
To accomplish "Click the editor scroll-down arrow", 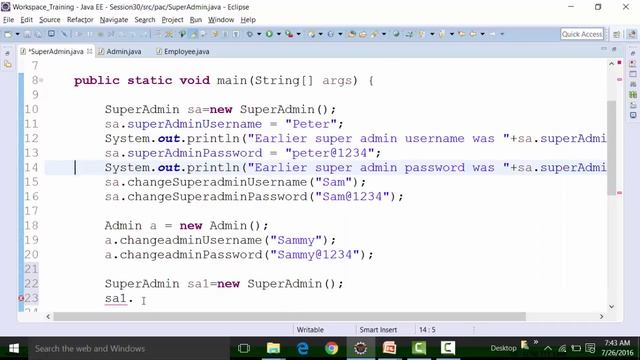I will point(611,307).
